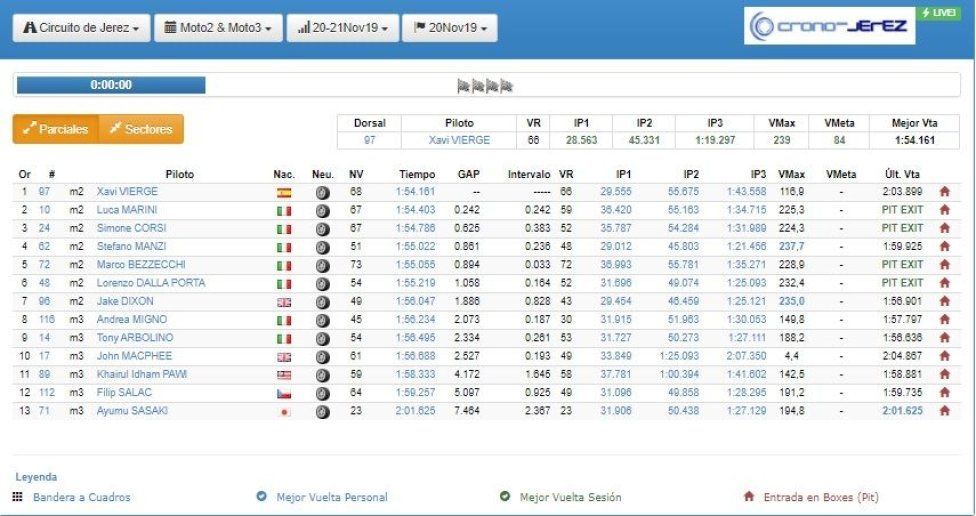The image size is (976, 516).
Task: Click pit house icon in Xavi VIERGE row
Action: pyautogui.click(x=944, y=192)
